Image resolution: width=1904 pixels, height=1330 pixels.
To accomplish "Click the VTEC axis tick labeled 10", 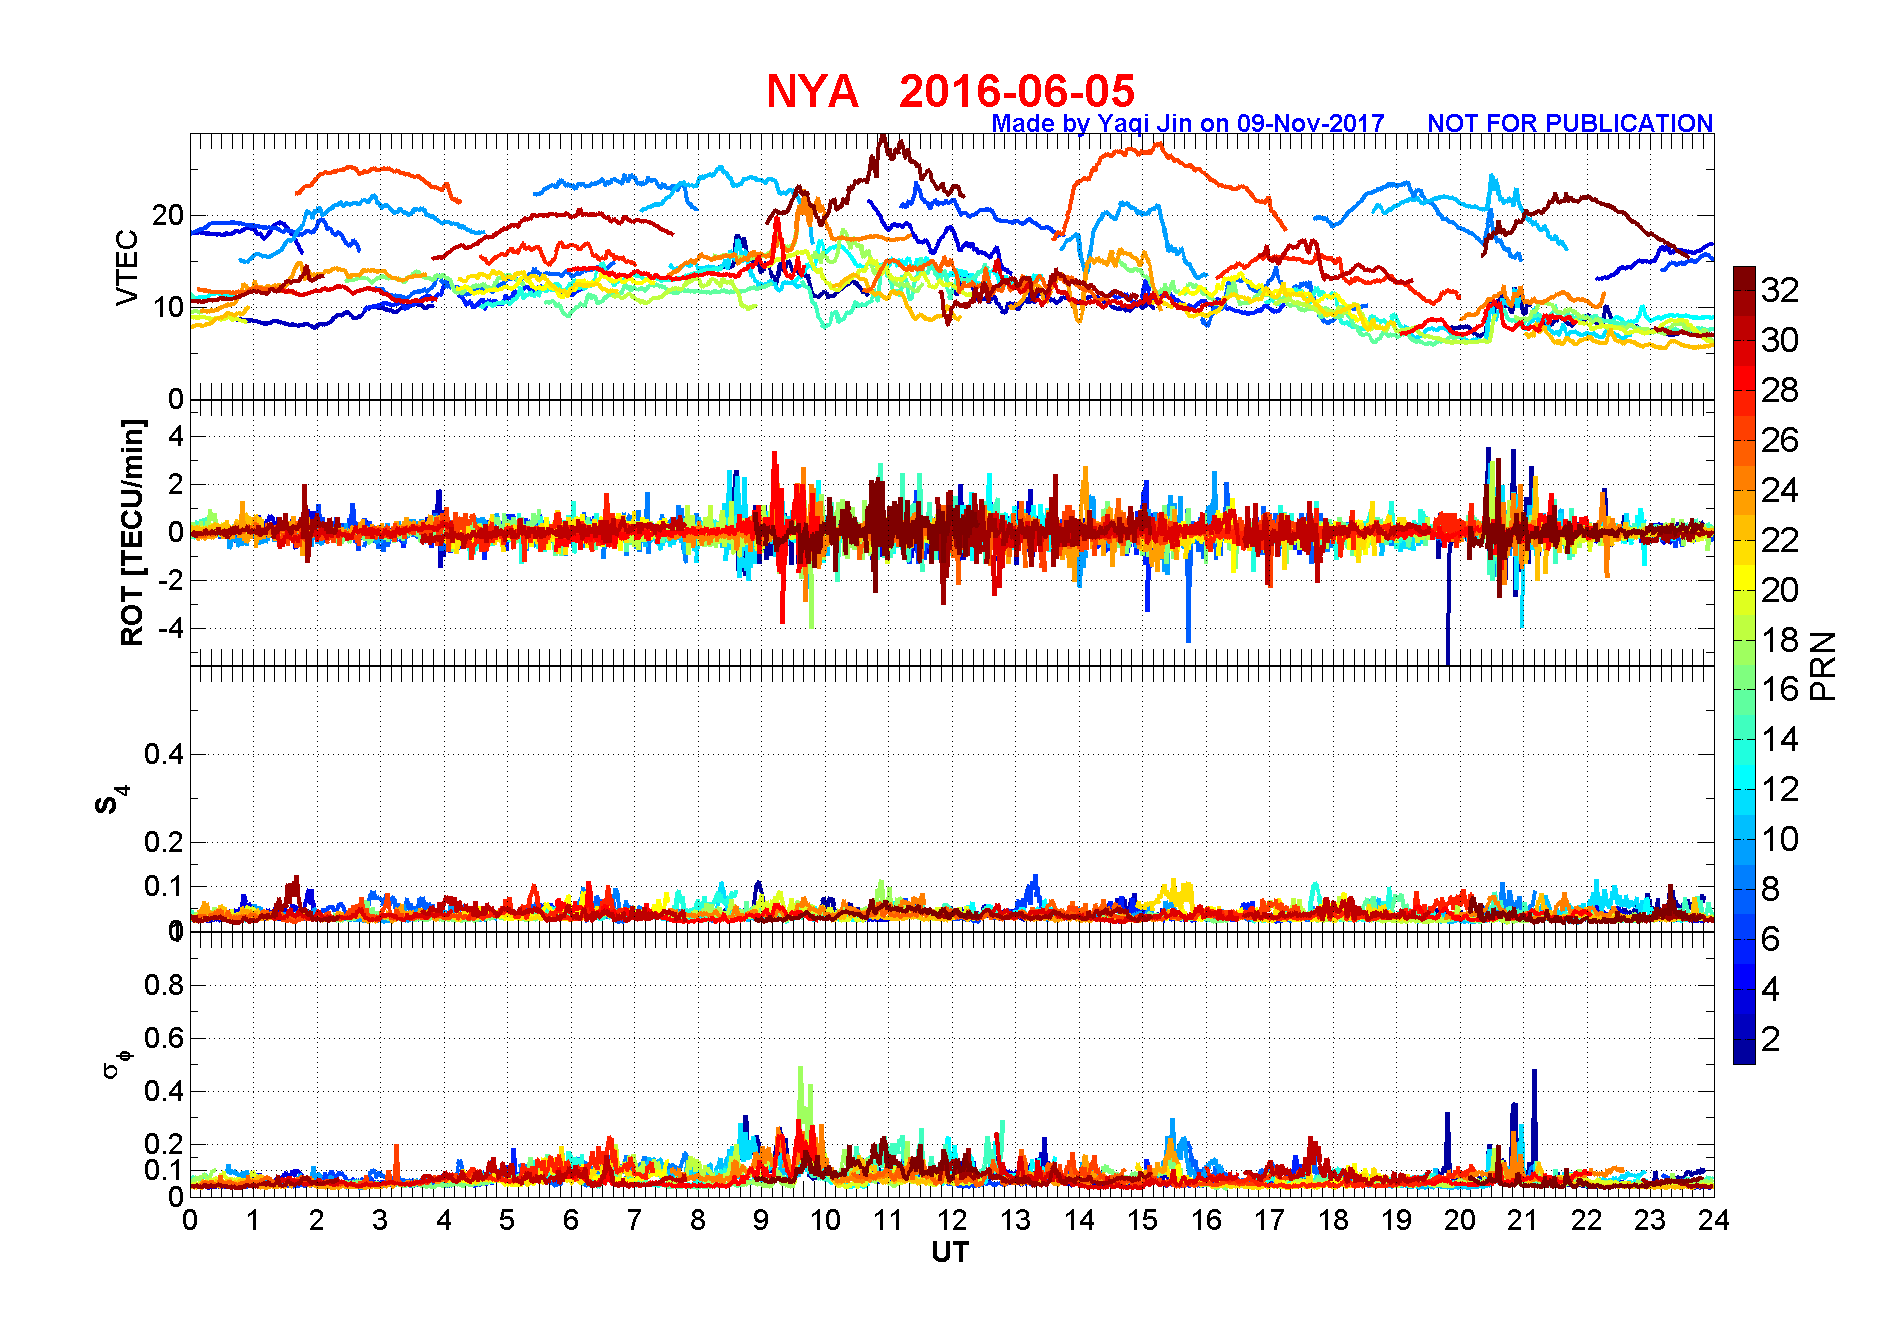I will [168, 307].
